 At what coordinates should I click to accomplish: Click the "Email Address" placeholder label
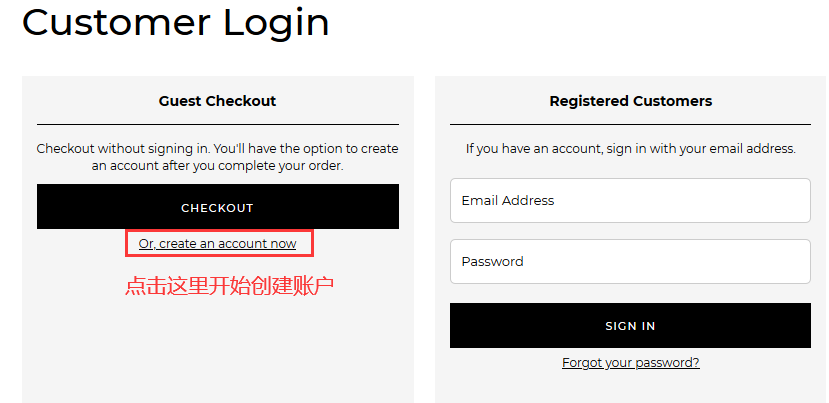507,200
